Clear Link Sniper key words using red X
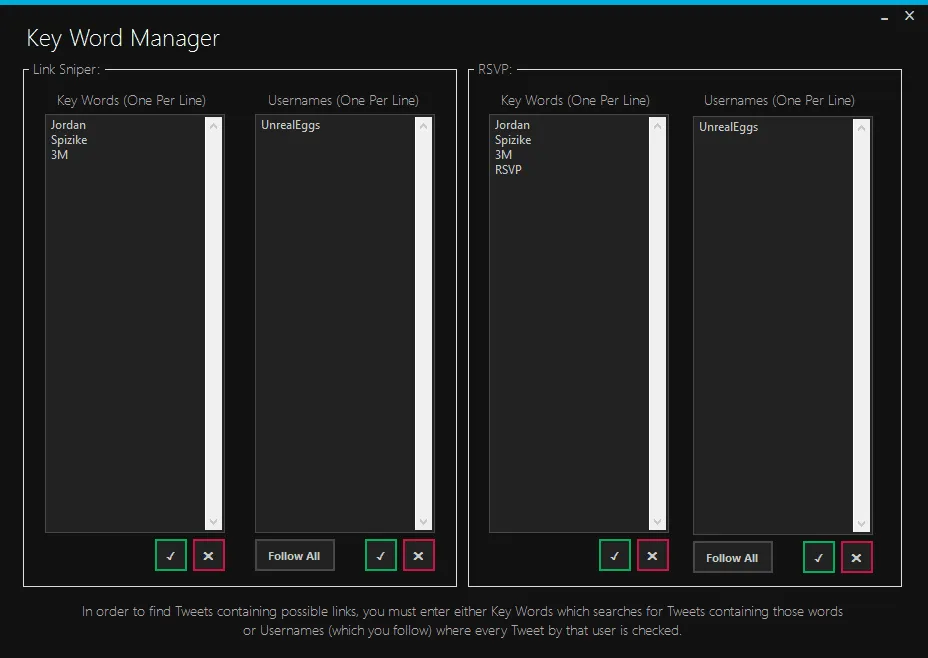928x658 pixels. tap(209, 555)
